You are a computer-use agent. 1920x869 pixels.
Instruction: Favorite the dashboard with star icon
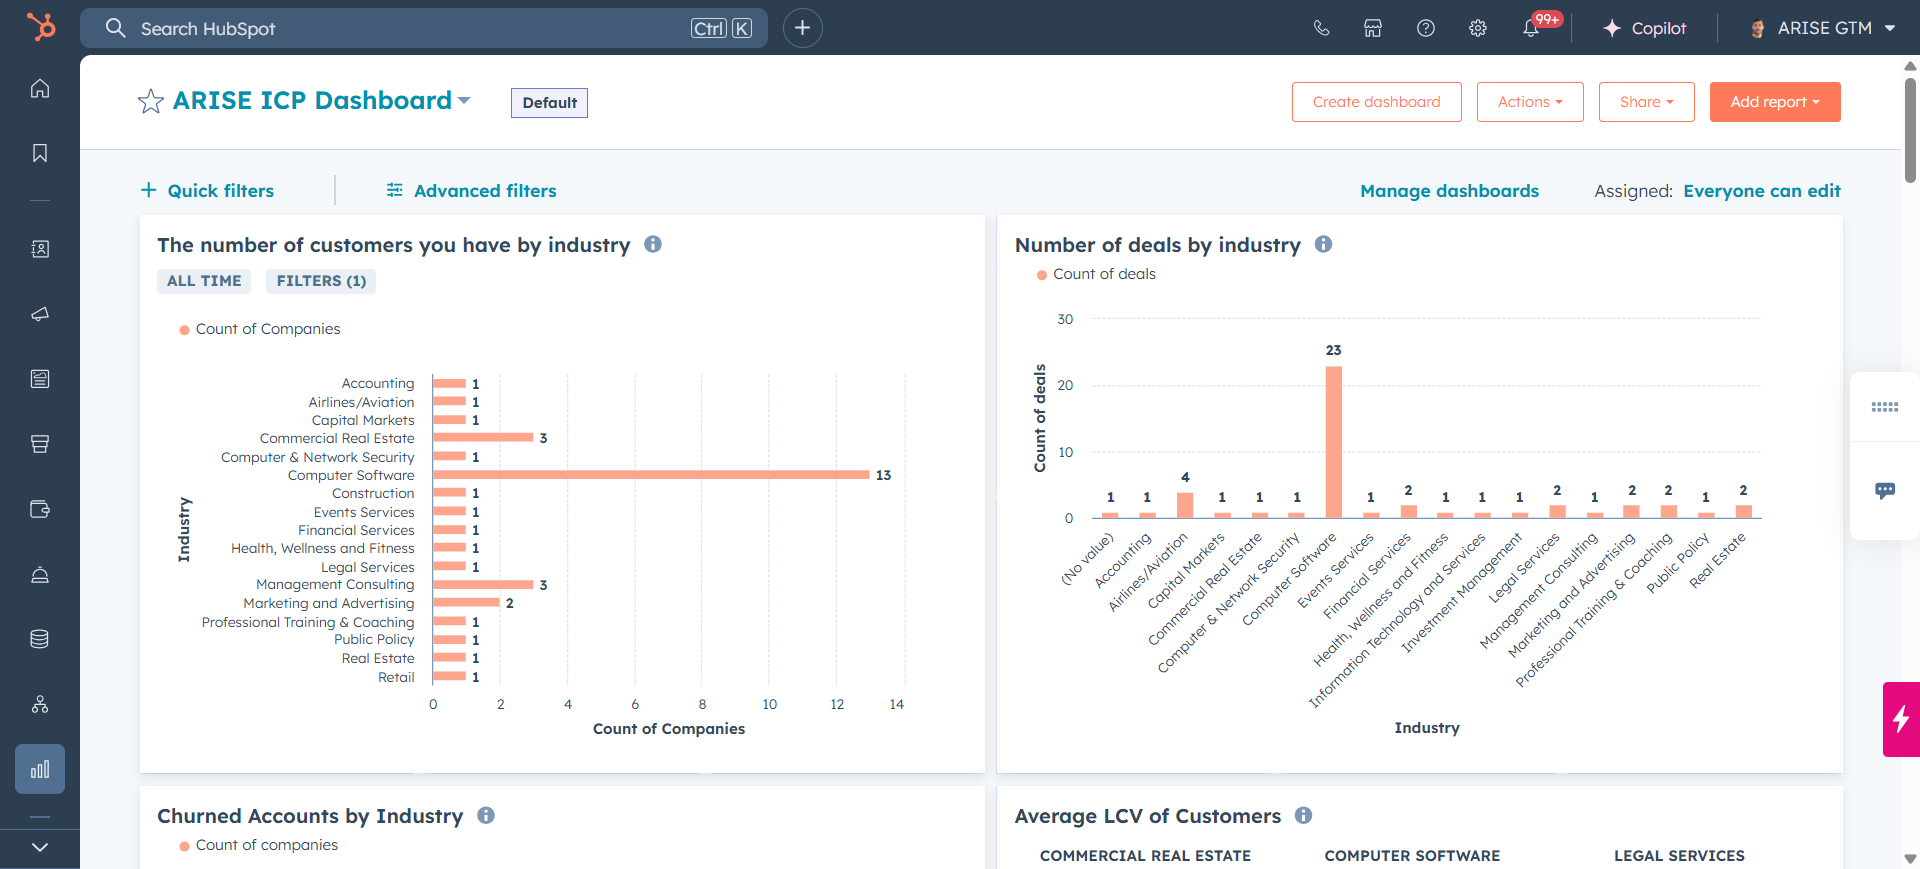(151, 101)
